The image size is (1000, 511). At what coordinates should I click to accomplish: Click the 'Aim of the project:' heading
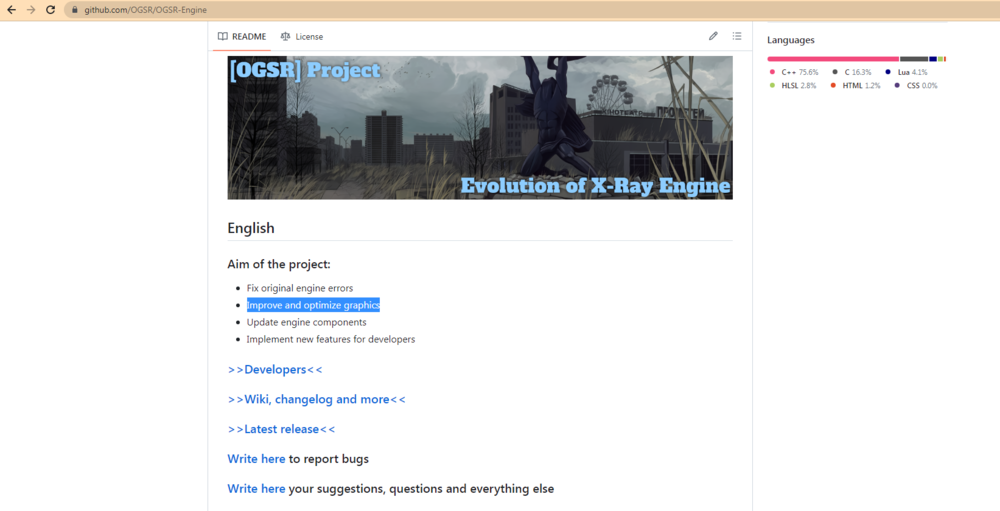[279, 264]
